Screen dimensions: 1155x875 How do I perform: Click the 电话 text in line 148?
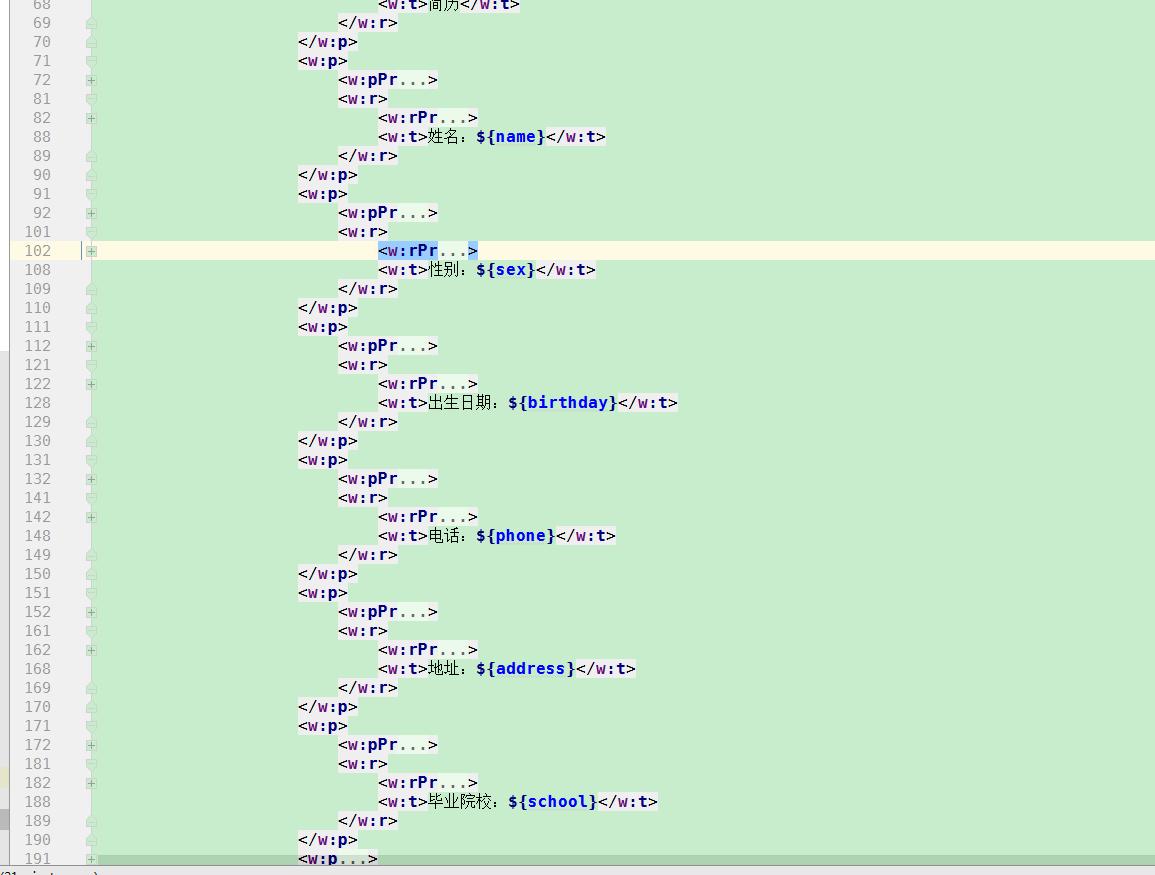(x=444, y=536)
